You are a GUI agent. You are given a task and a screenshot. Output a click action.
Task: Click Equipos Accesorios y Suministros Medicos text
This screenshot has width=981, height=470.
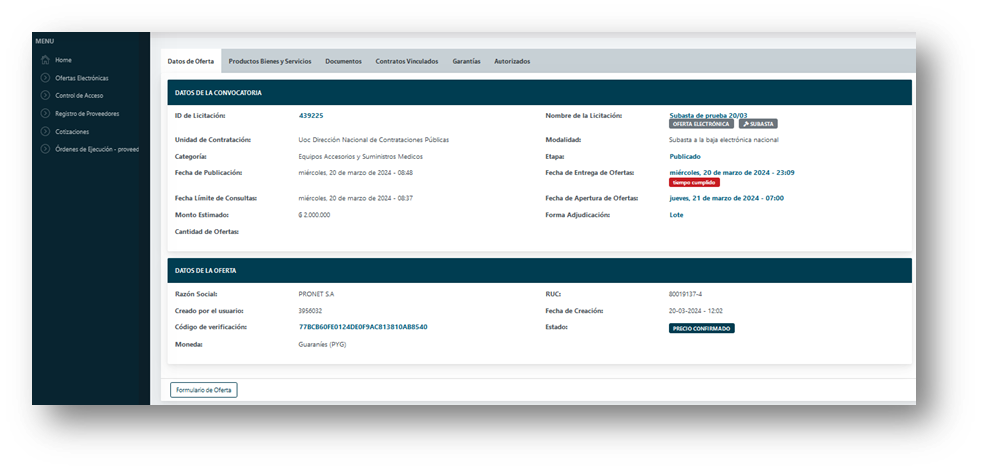tap(361, 156)
